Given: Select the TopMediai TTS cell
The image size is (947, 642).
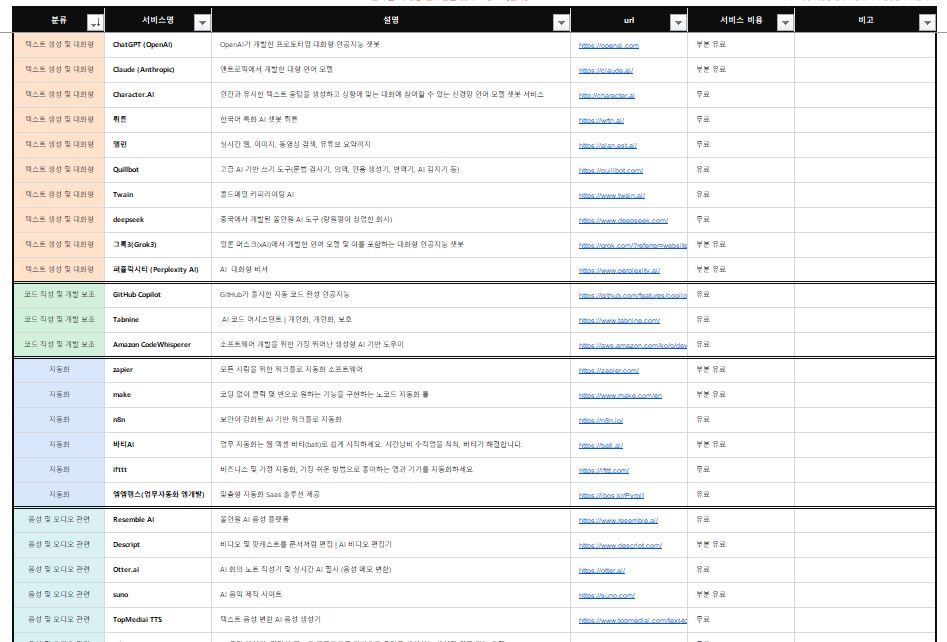Looking at the screenshot, I should click(x=158, y=620).
